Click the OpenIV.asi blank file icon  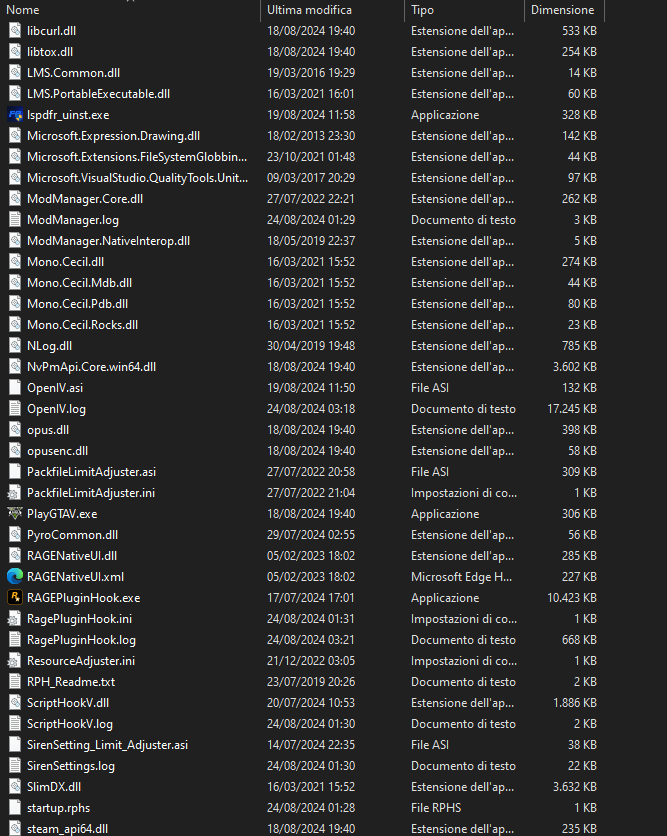[15, 388]
